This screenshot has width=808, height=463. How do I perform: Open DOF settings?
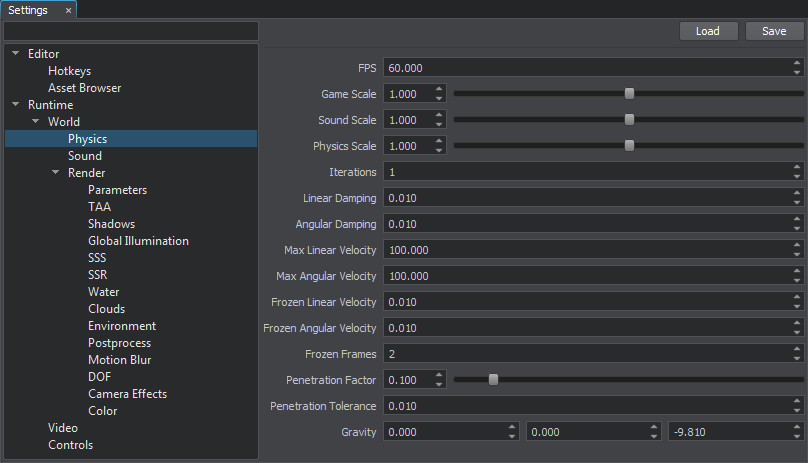point(99,377)
